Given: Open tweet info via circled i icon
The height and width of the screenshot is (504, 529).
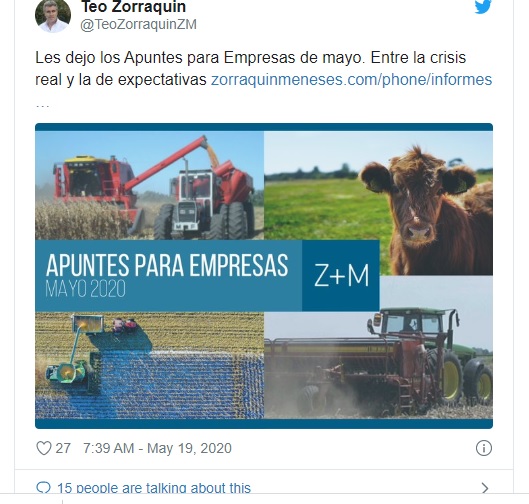Looking at the screenshot, I should tap(484, 448).
